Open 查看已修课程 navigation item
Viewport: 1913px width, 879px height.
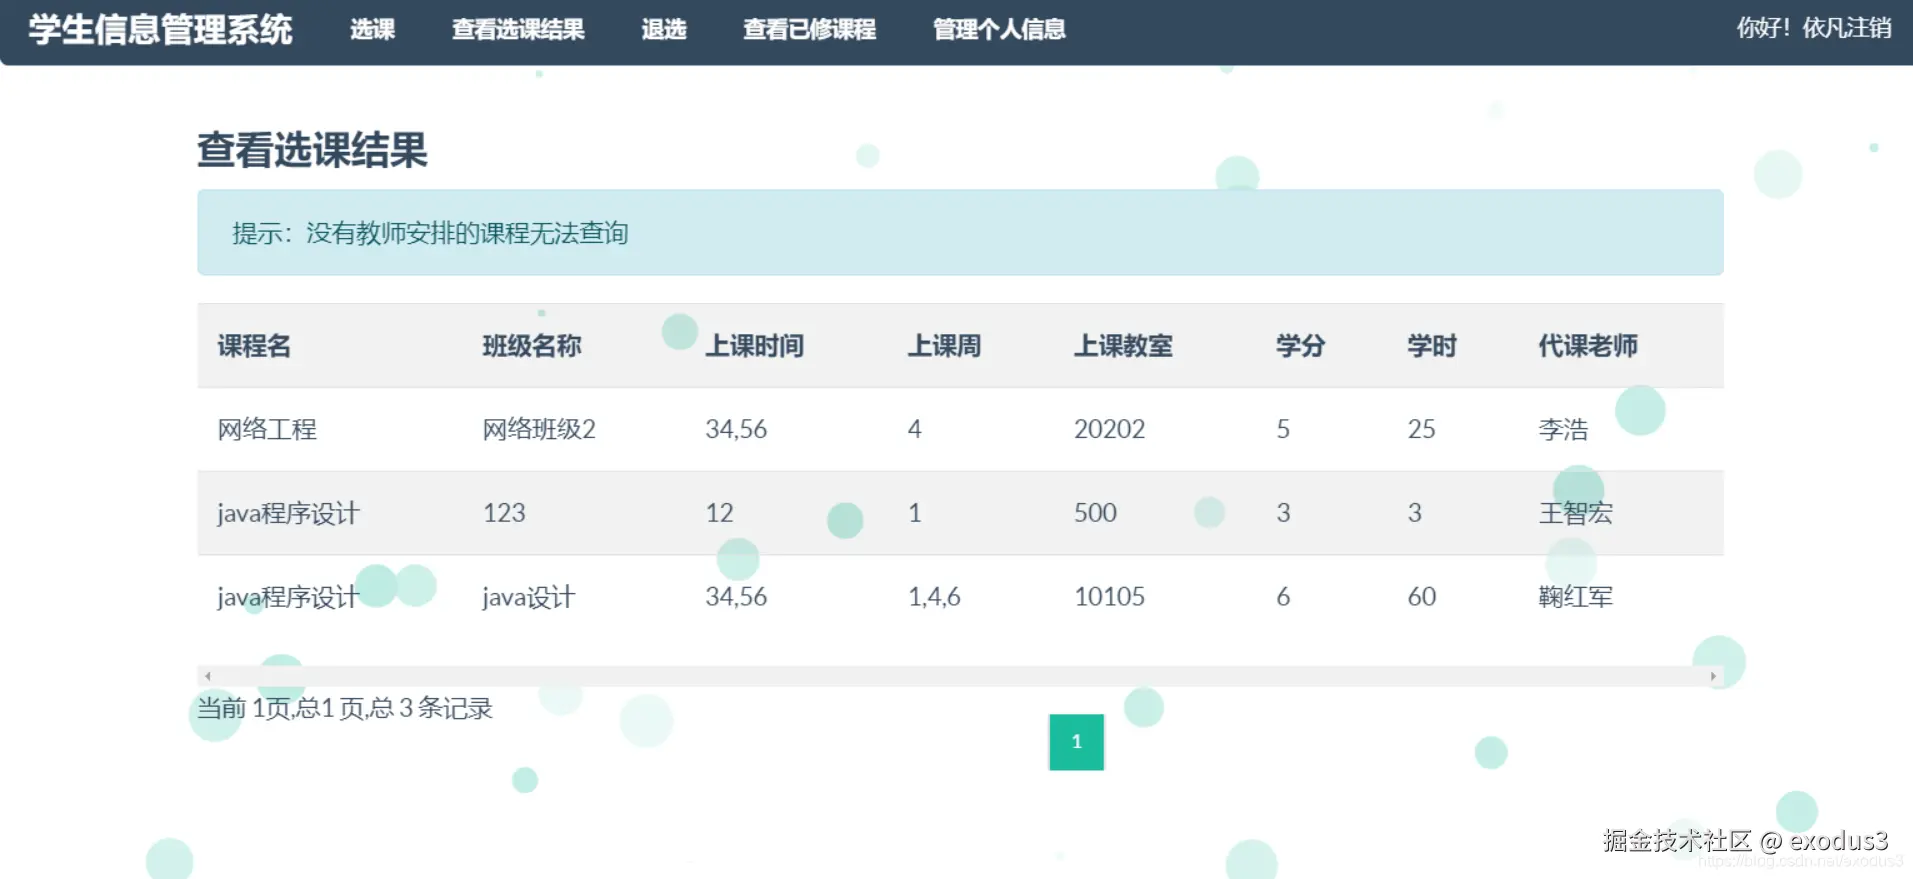pos(809,29)
